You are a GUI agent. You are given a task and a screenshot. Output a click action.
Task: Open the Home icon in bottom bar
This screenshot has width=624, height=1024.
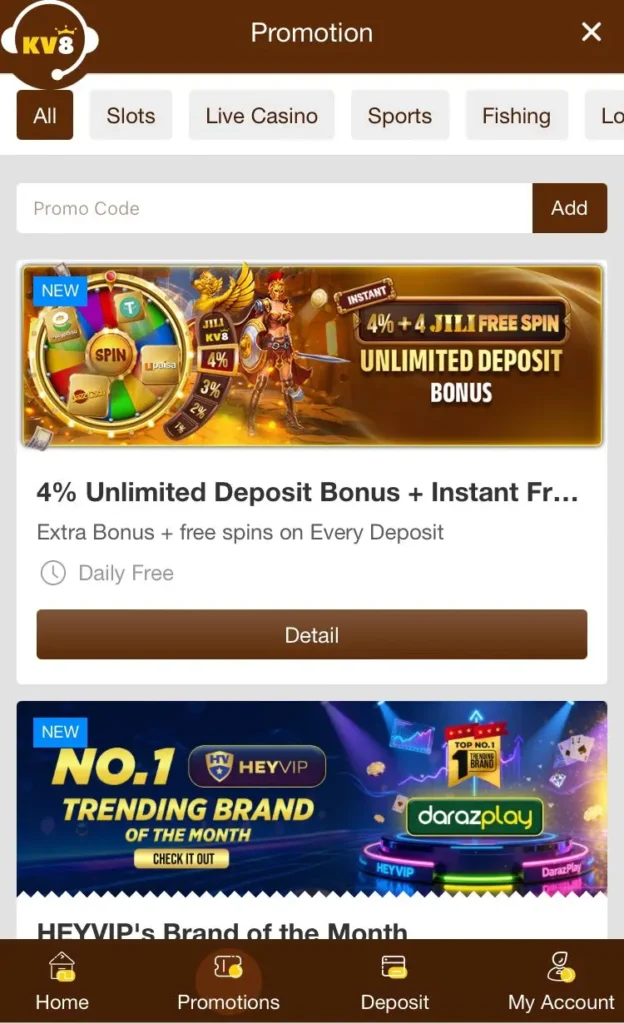point(61,967)
